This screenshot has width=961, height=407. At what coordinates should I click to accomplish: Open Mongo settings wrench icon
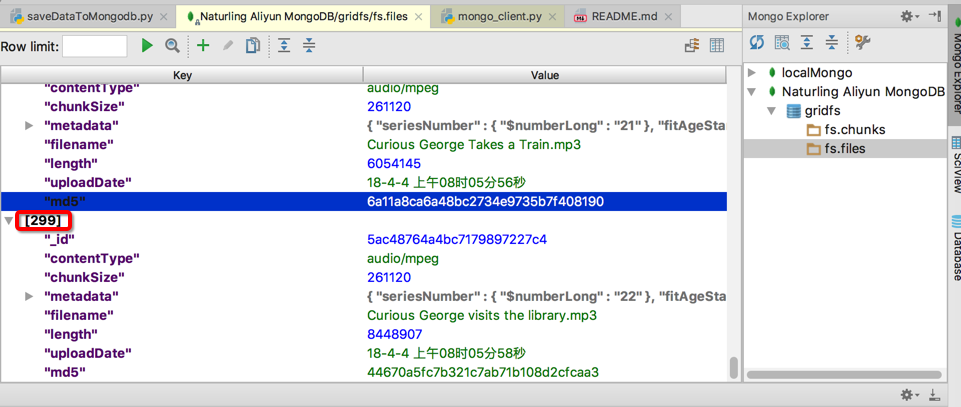(863, 43)
